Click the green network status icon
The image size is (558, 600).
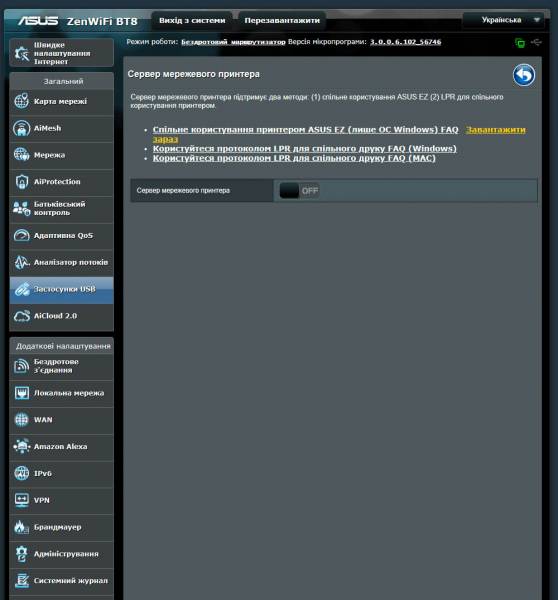pyautogui.click(x=520, y=42)
